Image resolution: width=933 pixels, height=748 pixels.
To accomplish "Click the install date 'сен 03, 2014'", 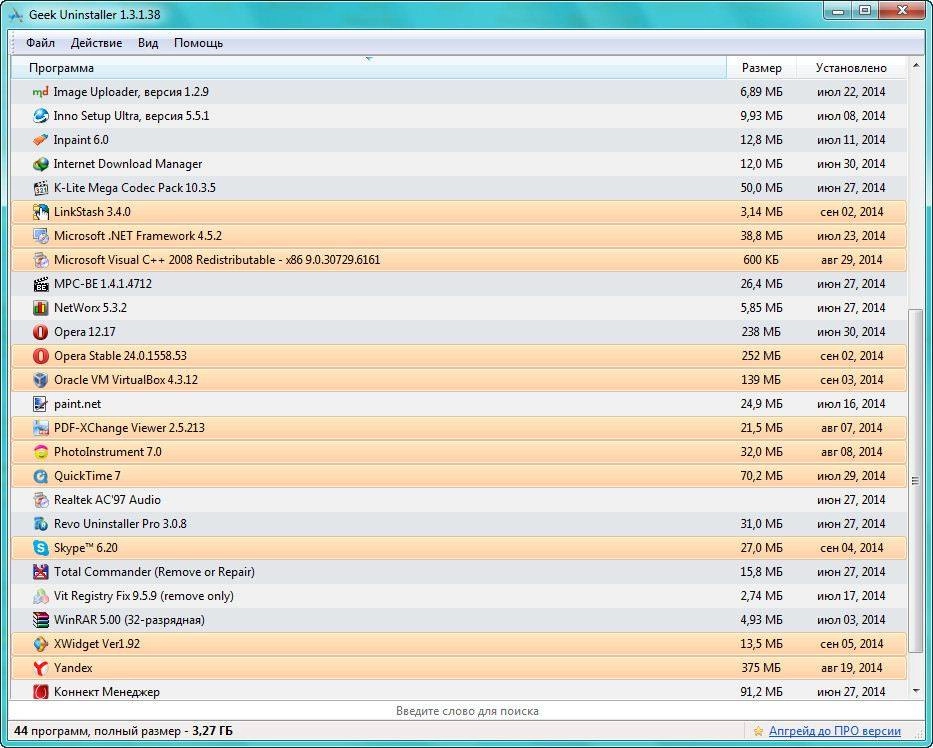I will pos(851,380).
